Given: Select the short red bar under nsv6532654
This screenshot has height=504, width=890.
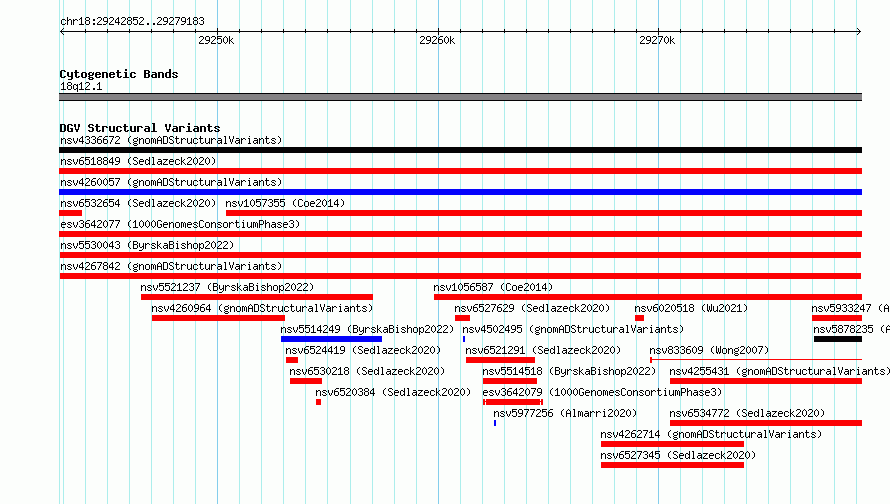Looking at the screenshot, I should (70, 213).
